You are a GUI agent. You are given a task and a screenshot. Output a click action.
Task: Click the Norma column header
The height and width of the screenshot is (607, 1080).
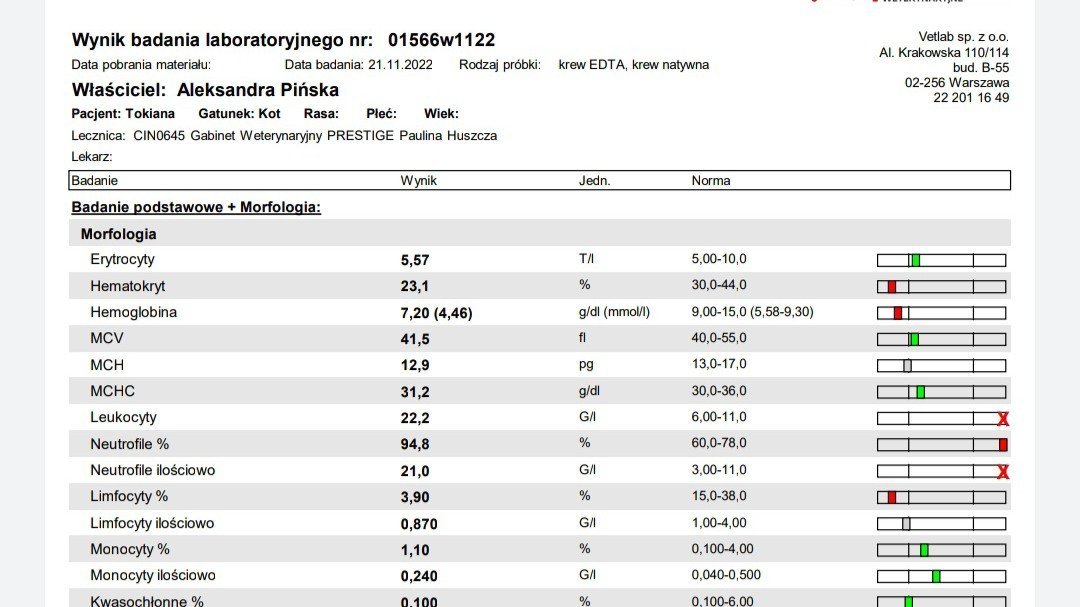coord(711,181)
